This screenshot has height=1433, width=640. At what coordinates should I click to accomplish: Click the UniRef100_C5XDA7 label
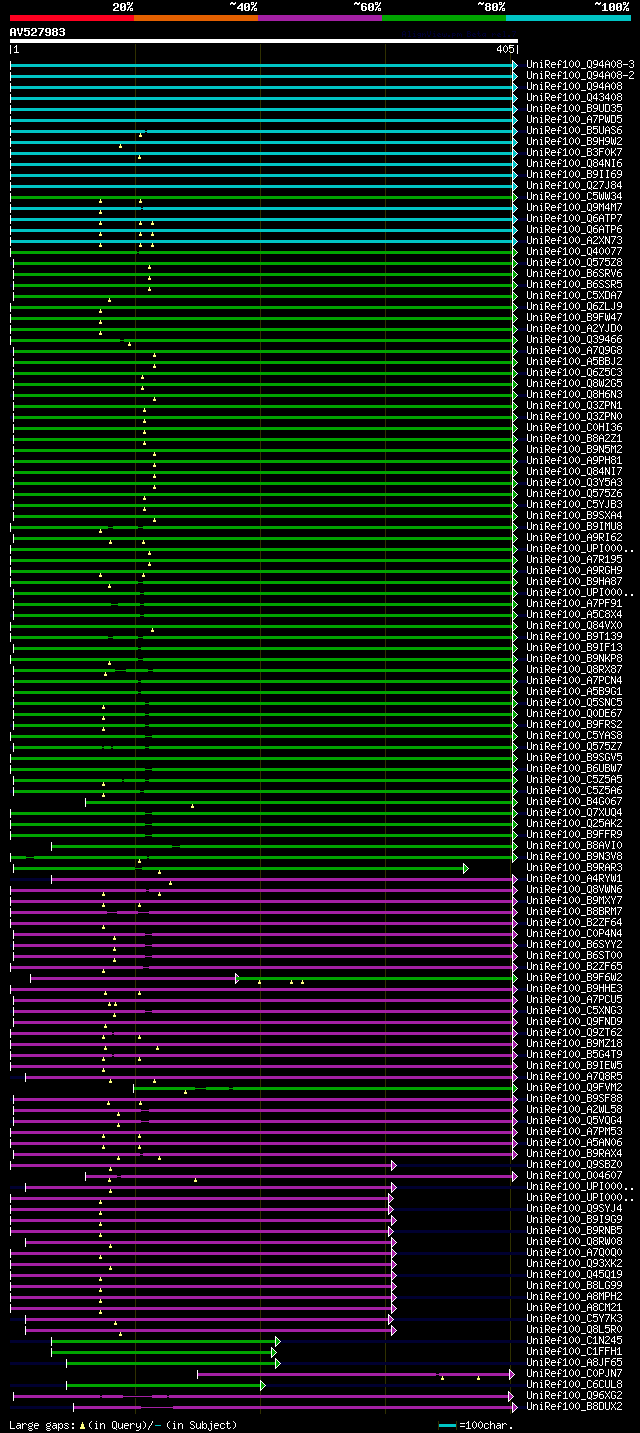pos(574,295)
